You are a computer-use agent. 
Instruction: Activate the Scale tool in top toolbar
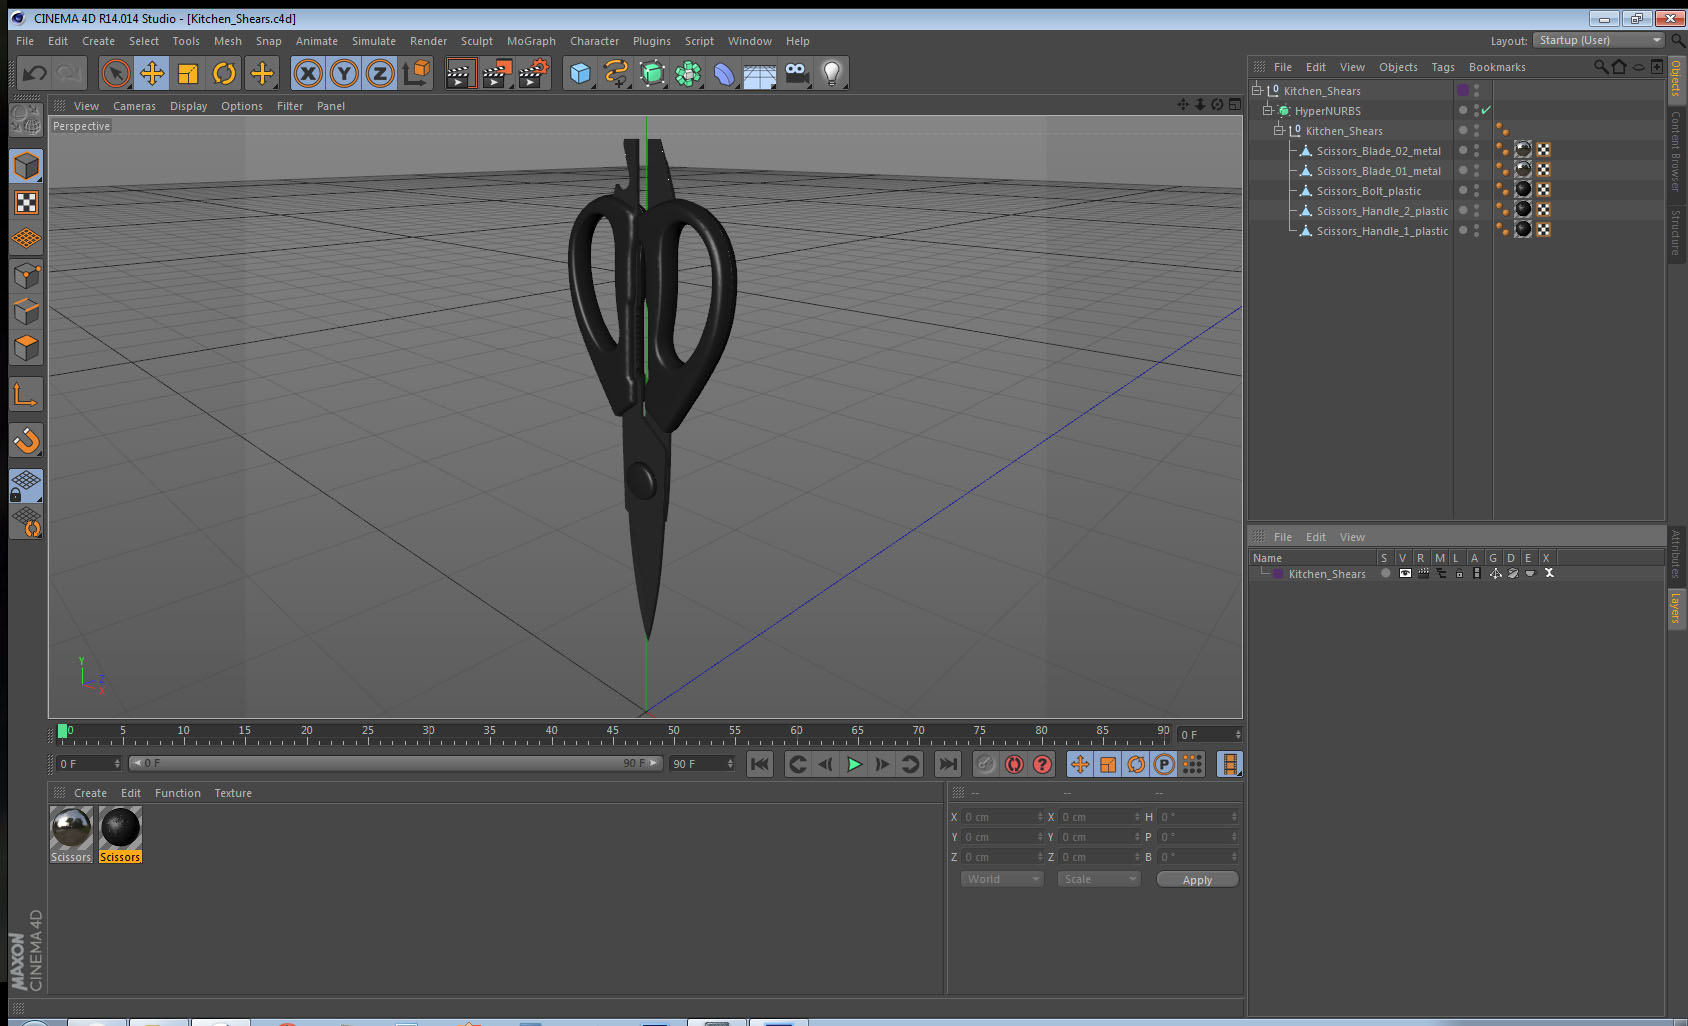188,73
